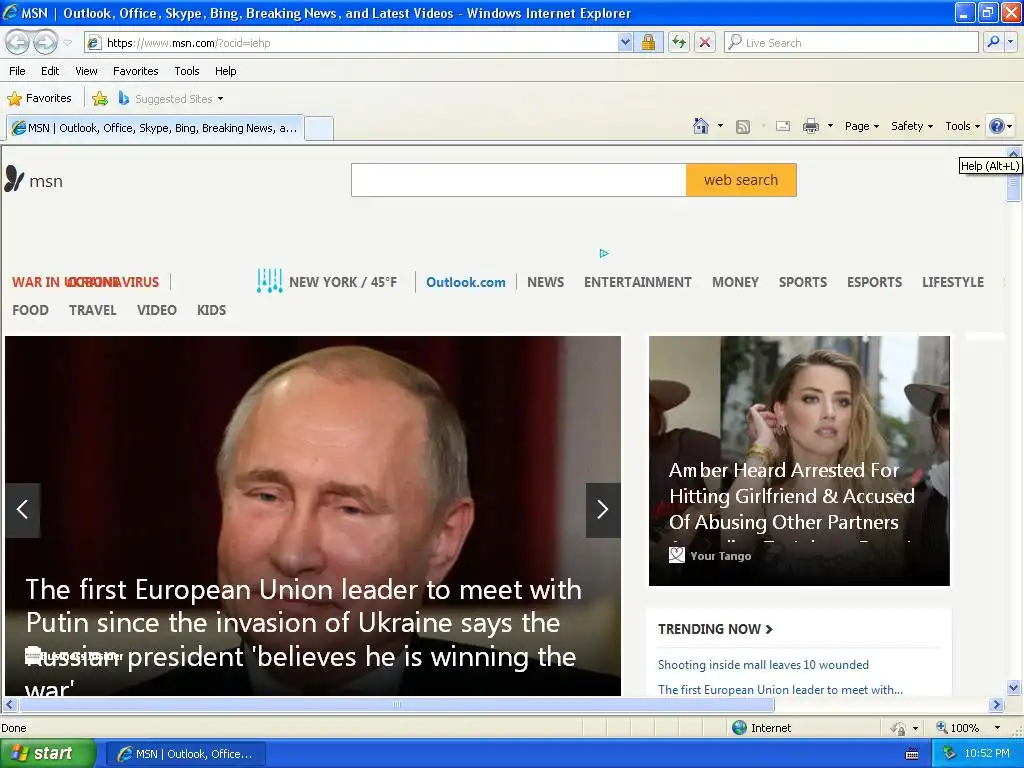Expand the address bar history dropdown
This screenshot has width=1024, height=768.
625,43
